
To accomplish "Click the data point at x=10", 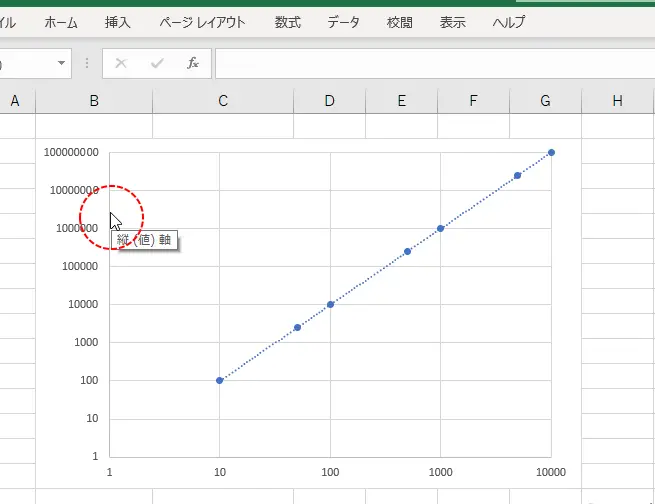I will click(220, 380).
